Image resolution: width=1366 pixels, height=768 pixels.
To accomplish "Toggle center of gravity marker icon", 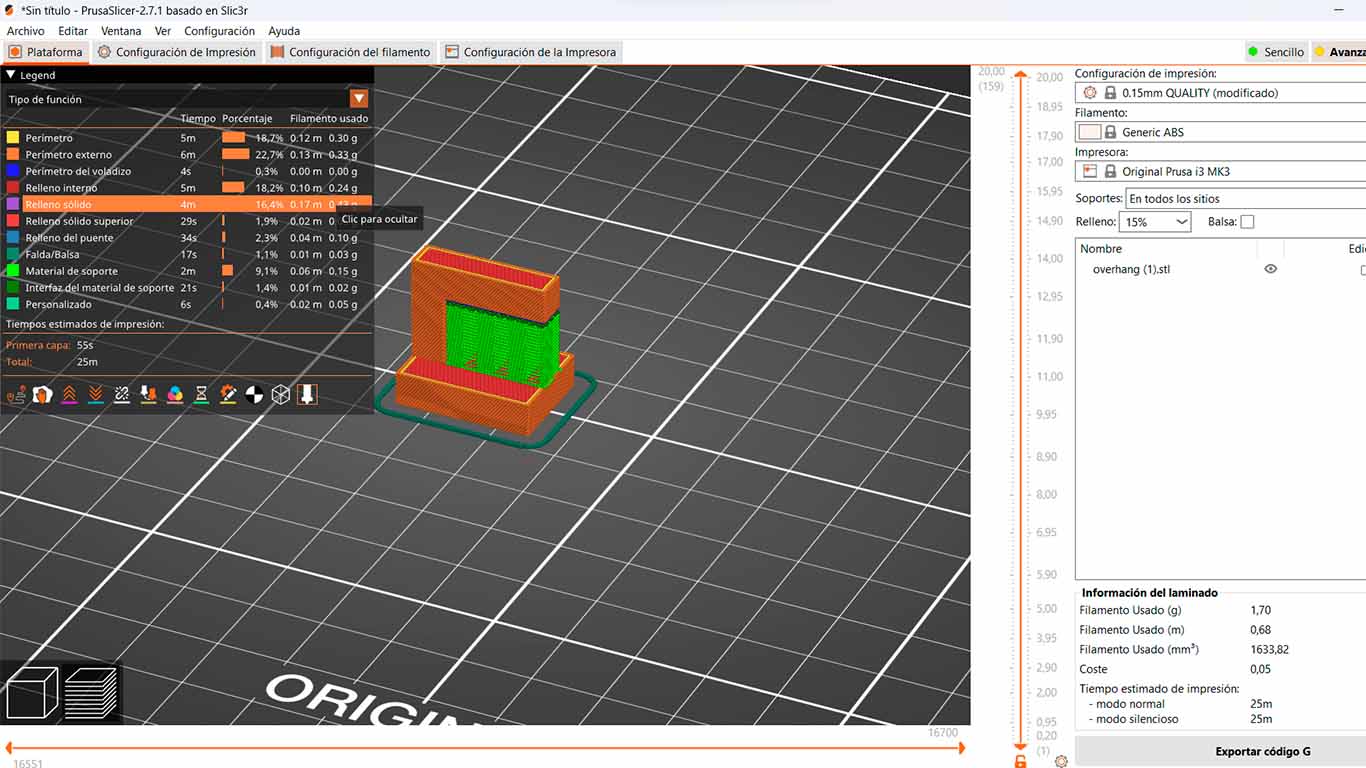I will (254, 394).
